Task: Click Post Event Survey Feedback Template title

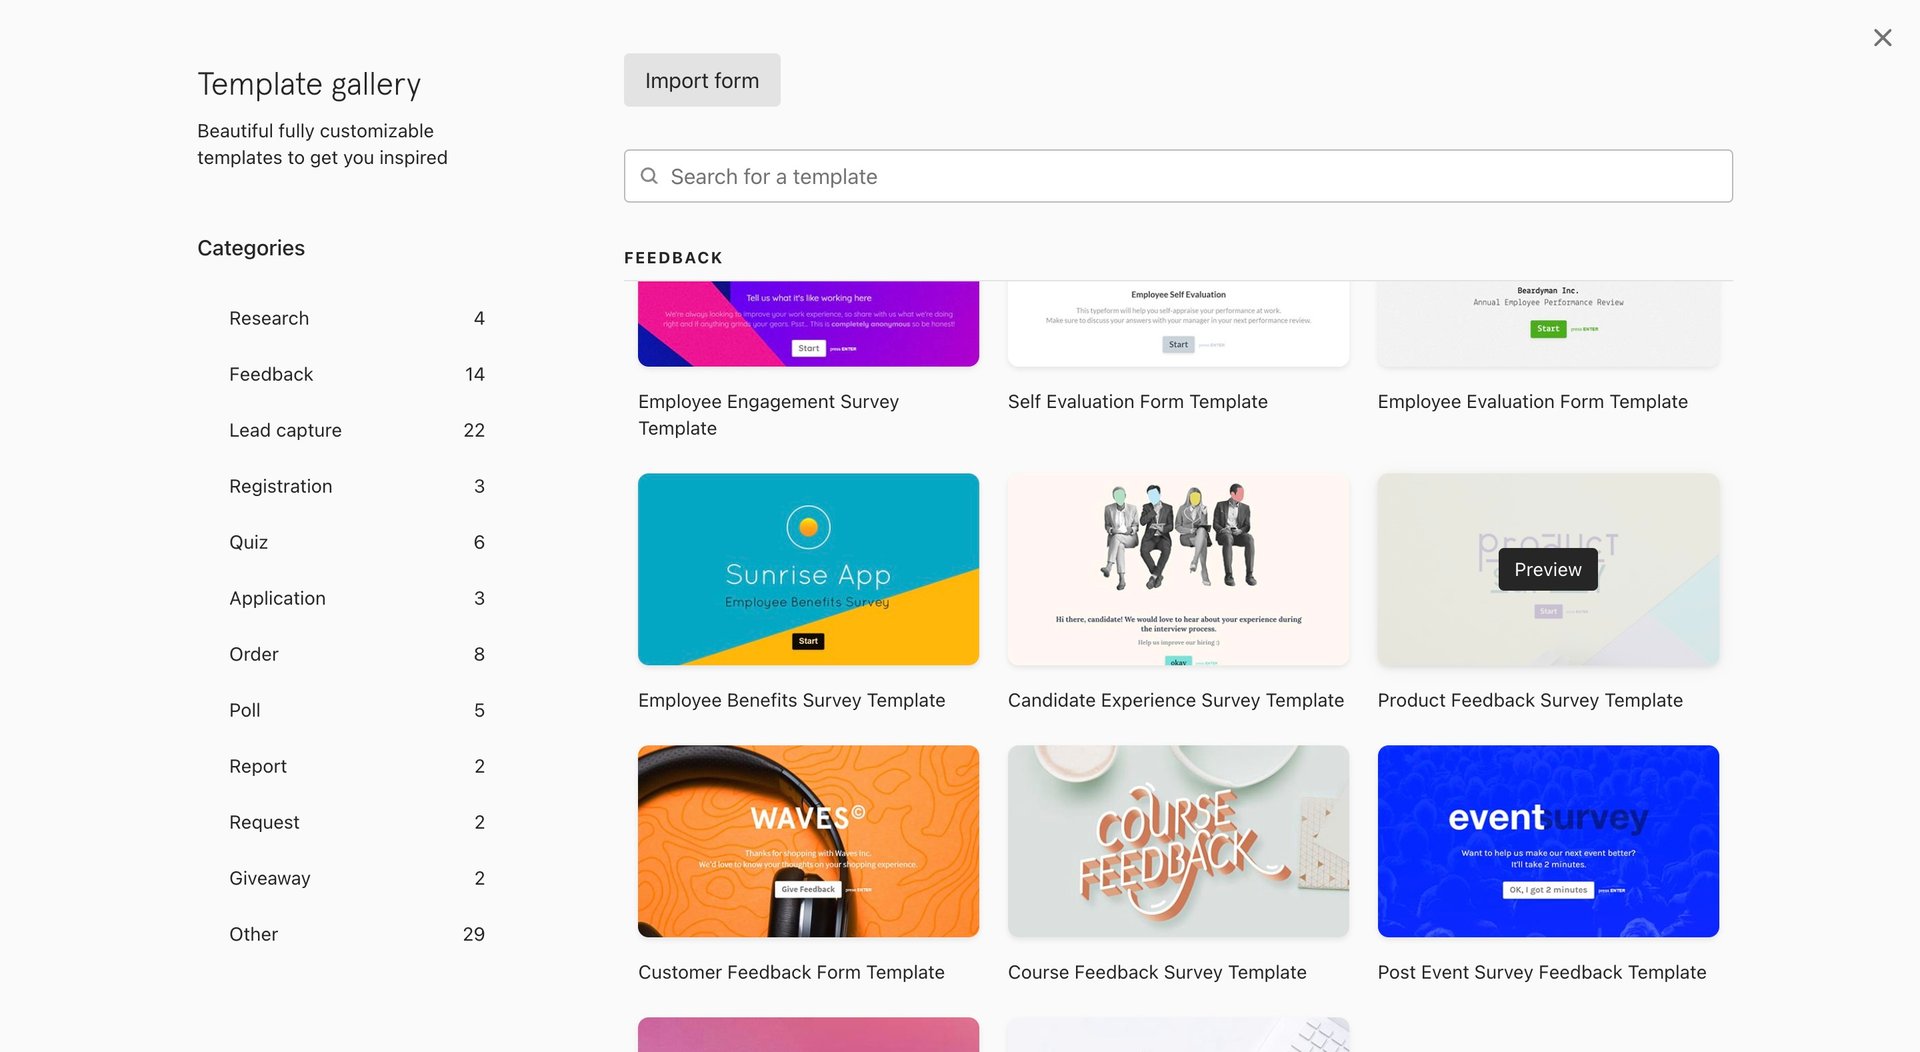Action: click(x=1542, y=972)
